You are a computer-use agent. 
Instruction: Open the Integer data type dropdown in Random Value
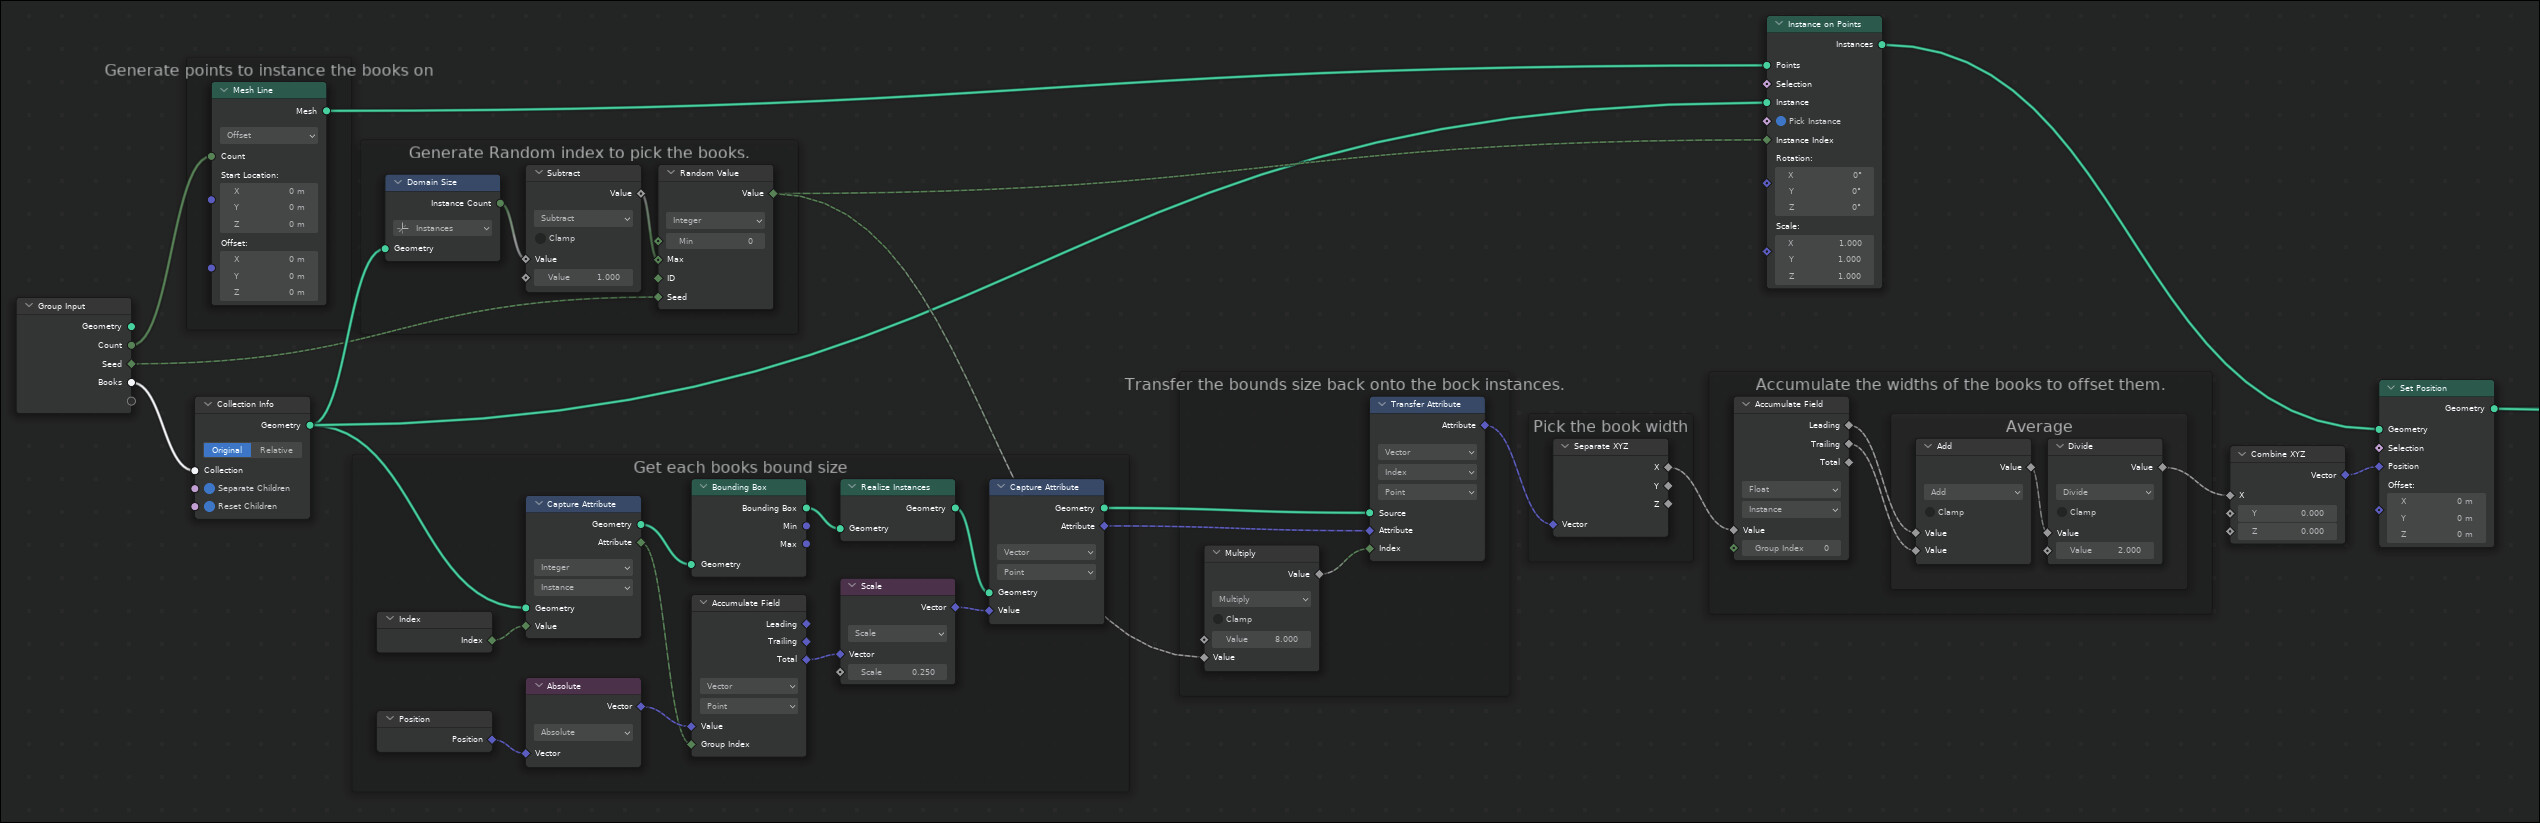coord(716,220)
